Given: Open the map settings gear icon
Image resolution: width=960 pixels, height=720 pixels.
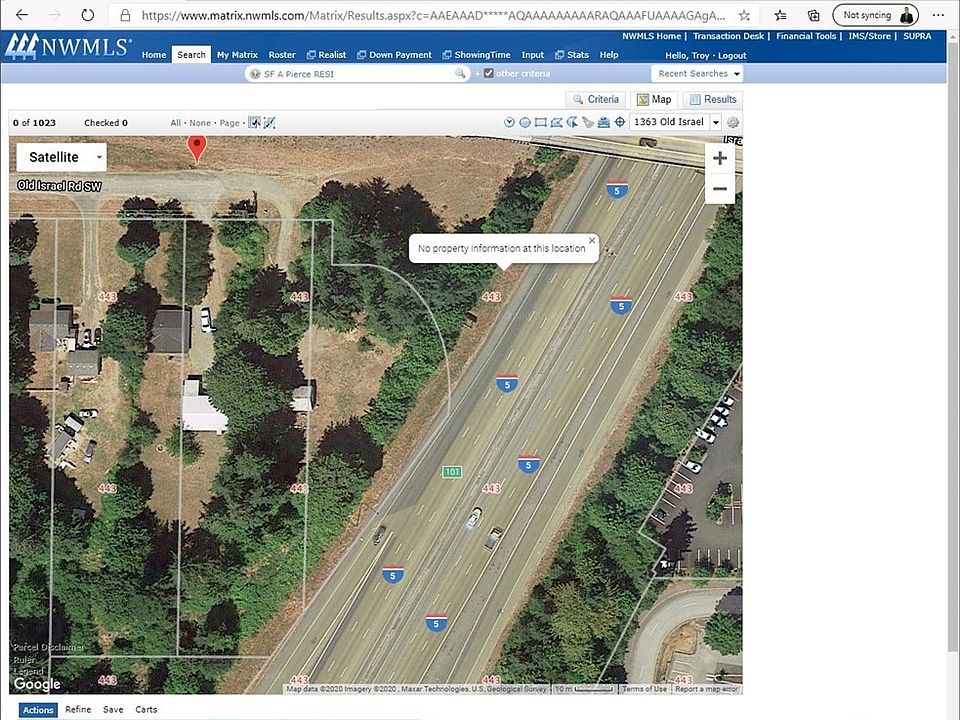Looking at the screenshot, I should point(733,123).
